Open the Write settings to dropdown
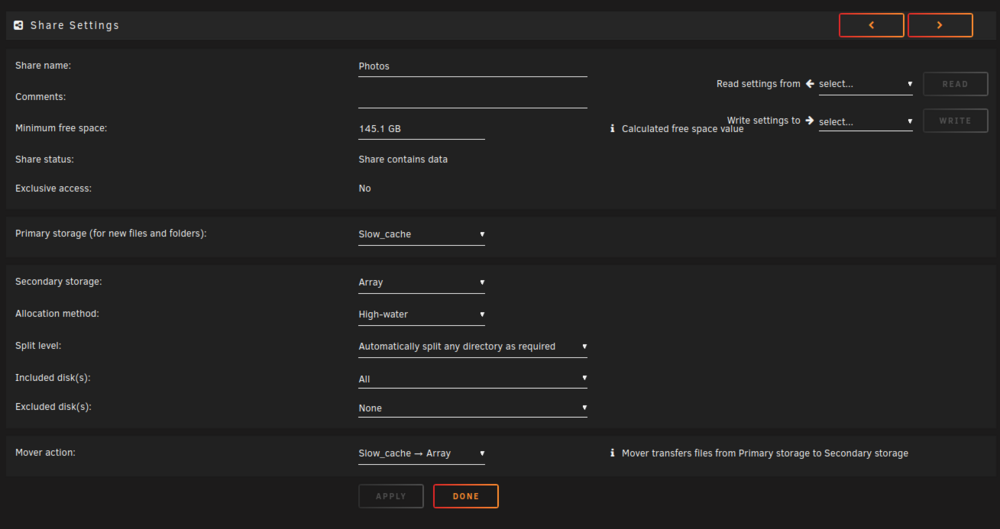The width and height of the screenshot is (1000, 529). click(x=865, y=121)
